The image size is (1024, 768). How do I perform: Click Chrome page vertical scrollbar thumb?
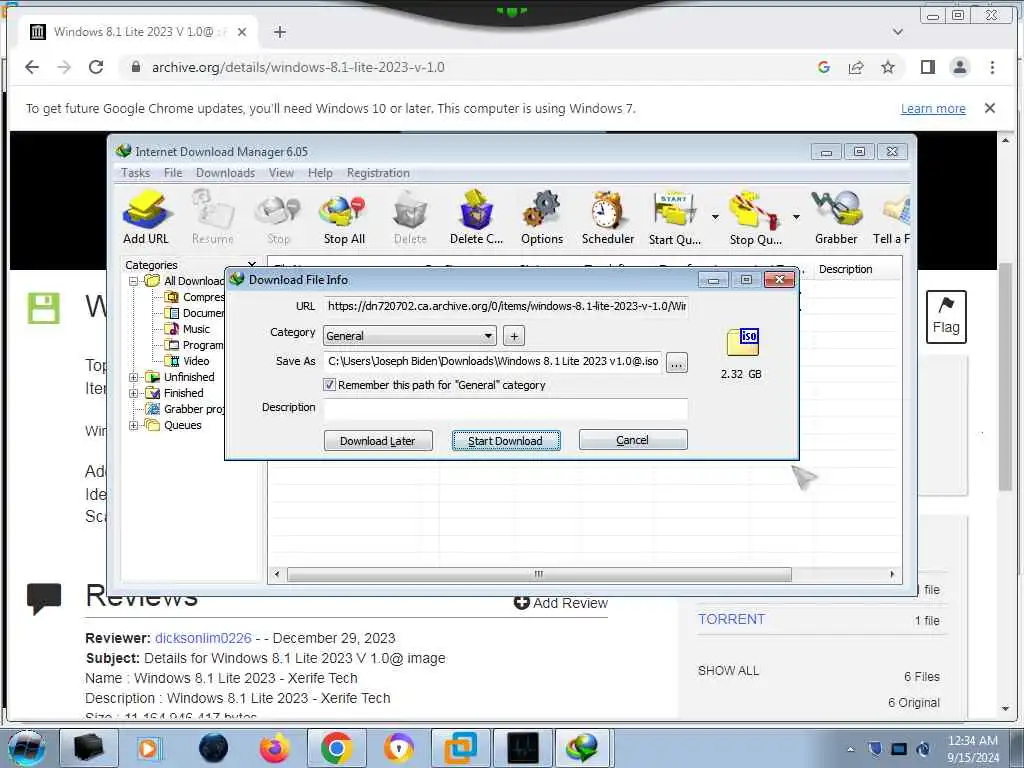tap(1006, 379)
